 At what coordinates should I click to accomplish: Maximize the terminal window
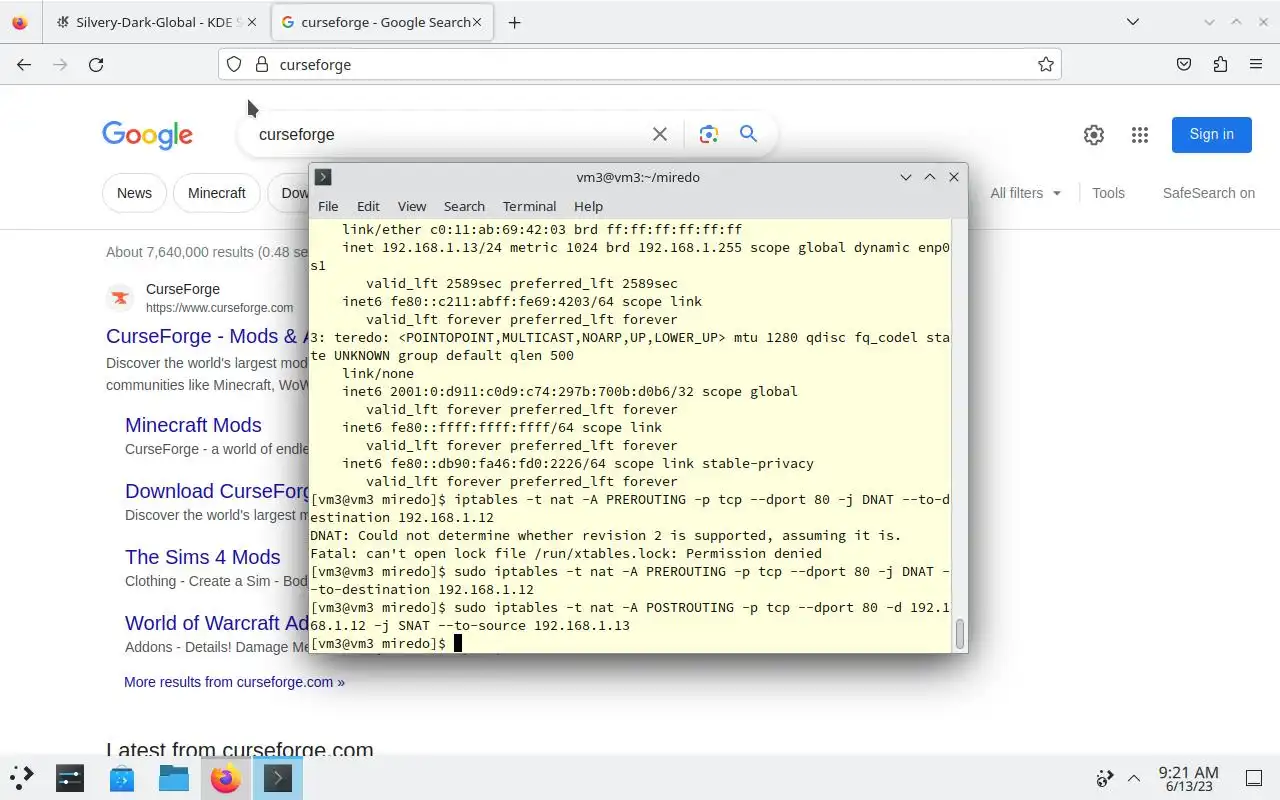point(930,177)
